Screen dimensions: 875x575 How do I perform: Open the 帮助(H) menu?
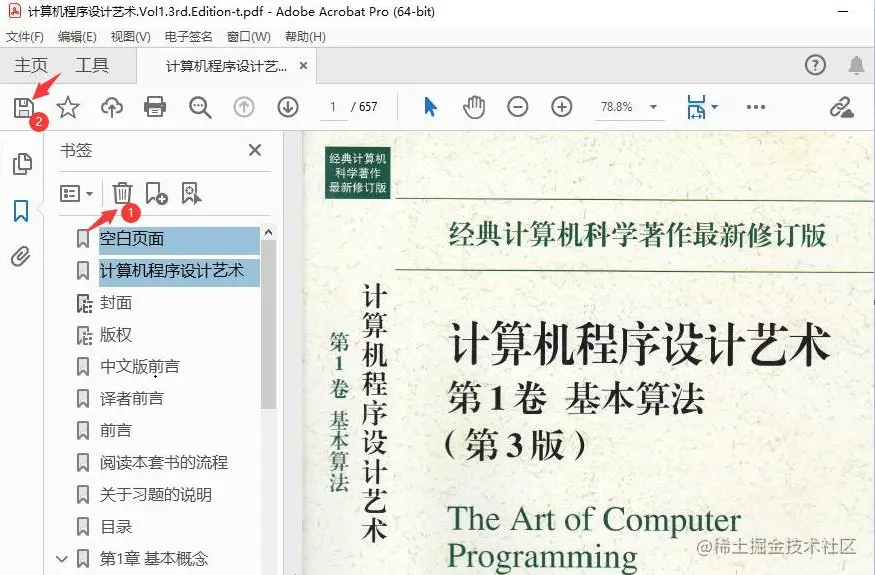click(305, 37)
